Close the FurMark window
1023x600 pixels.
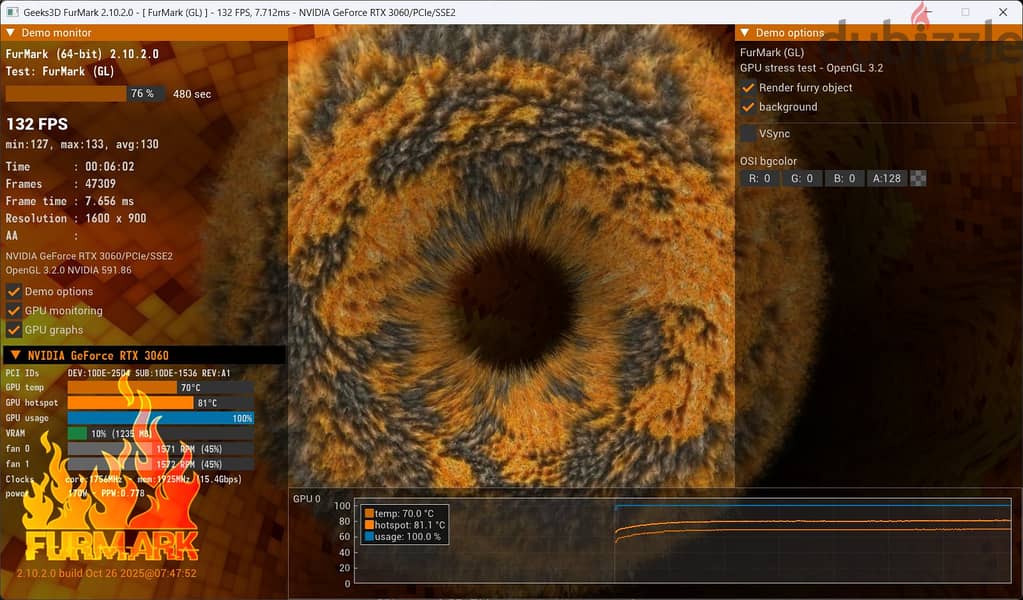pyautogui.click(x=1003, y=12)
